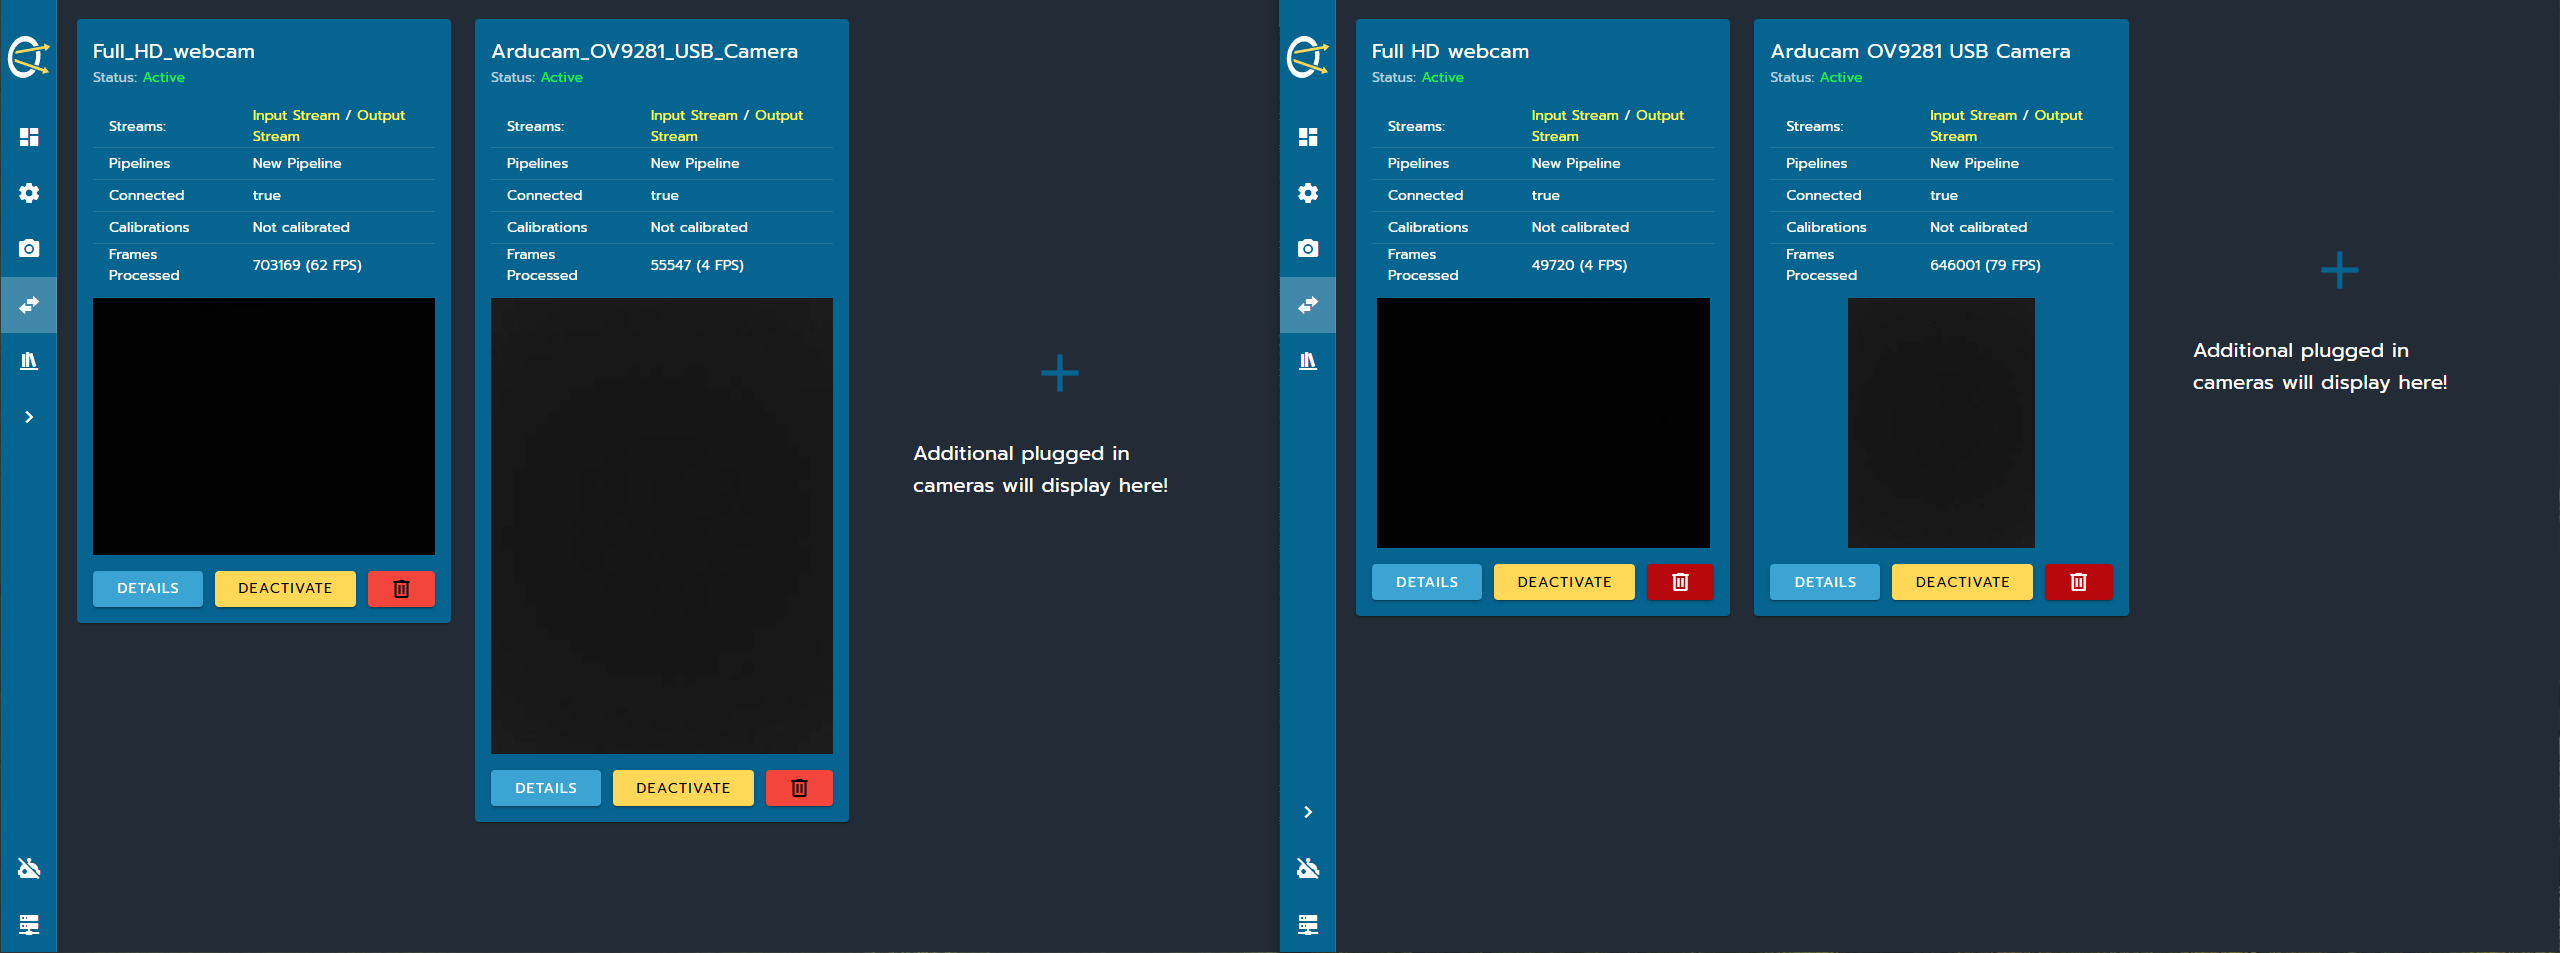Open Output Stream link on 'Arducam OV9281 USB Camera'
This screenshot has height=953, width=2560.
pyautogui.click(x=2057, y=116)
